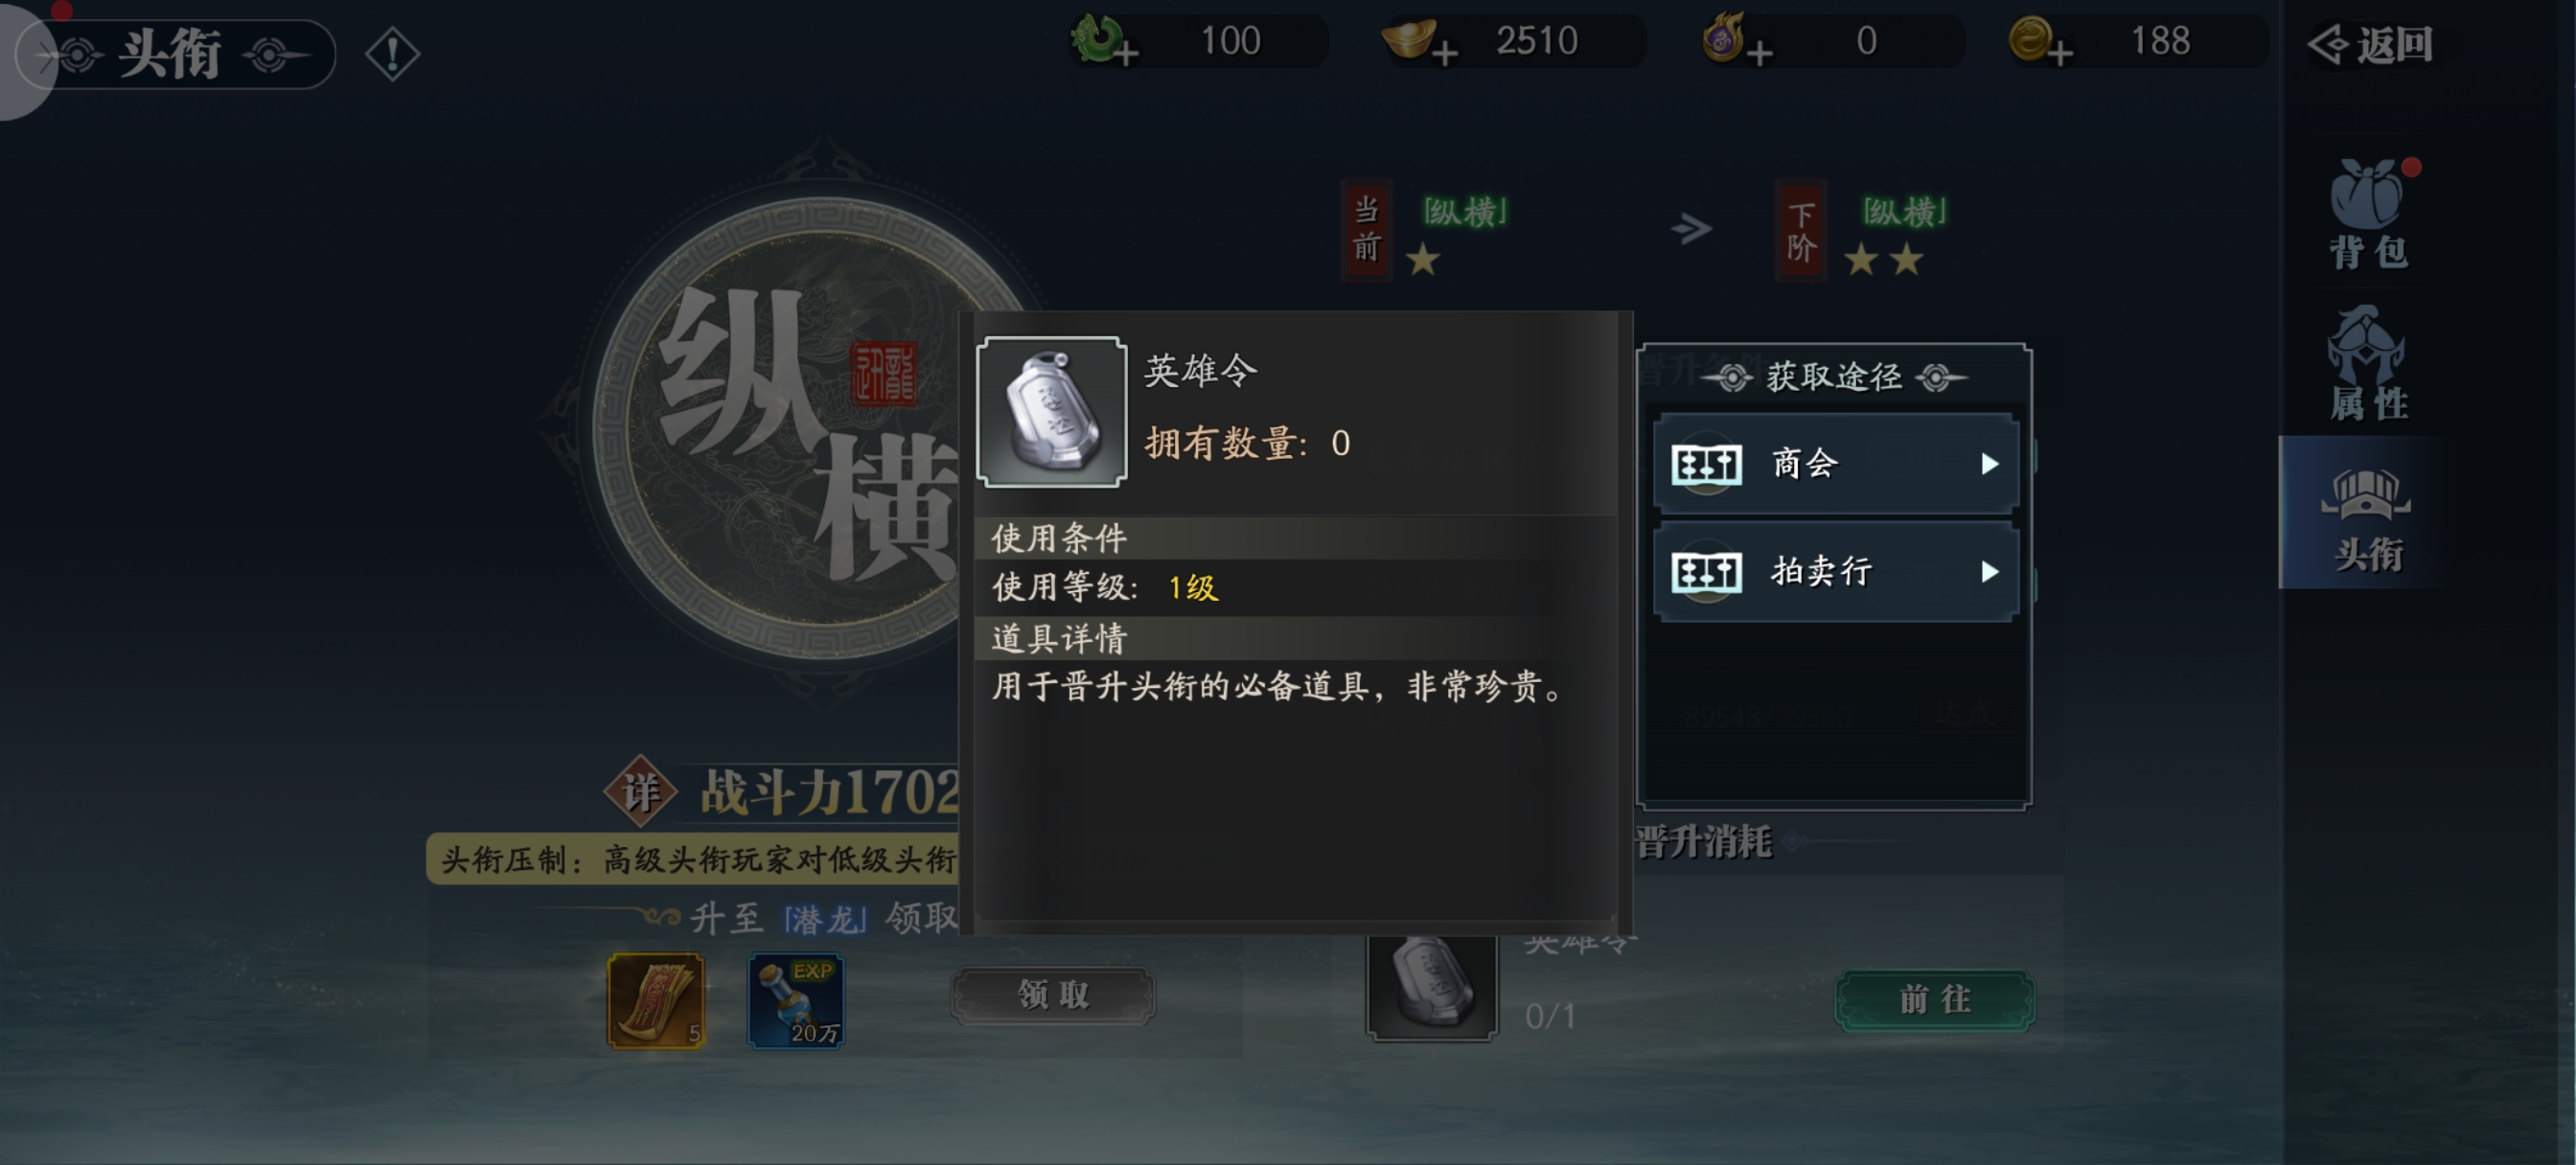Add gold coins showing 188
This screenshot has height=1165, width=2576.
click(2058, 54)
